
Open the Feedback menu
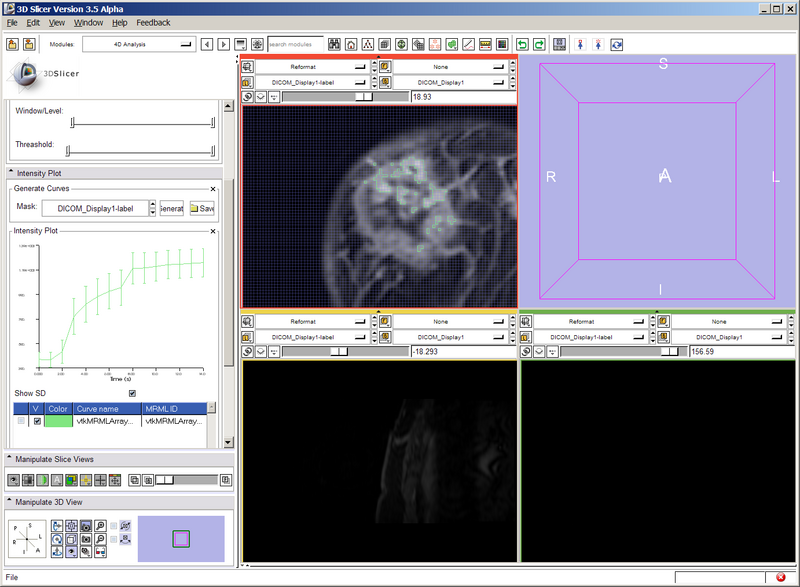tap(153, 22)
